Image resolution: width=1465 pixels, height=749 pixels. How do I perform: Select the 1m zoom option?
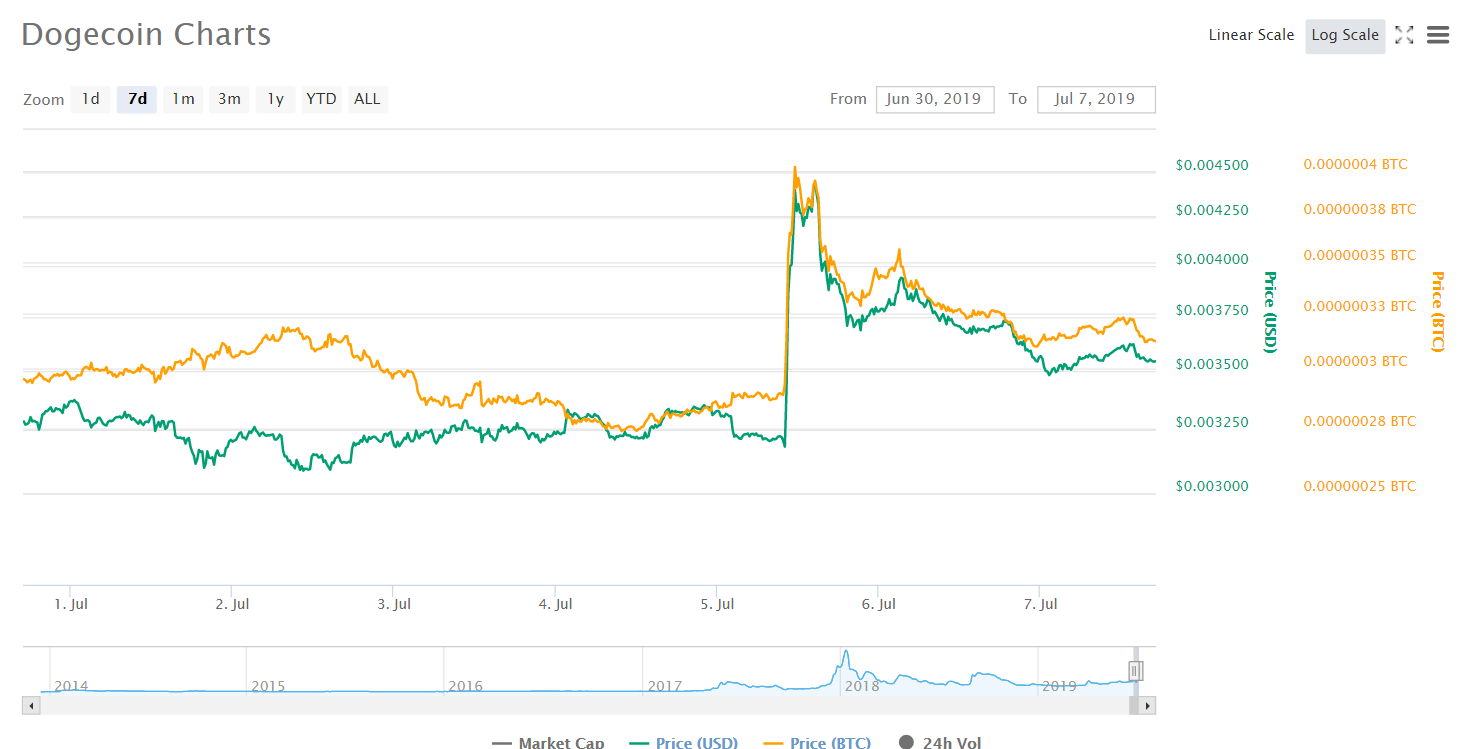(x=182, y=98)
